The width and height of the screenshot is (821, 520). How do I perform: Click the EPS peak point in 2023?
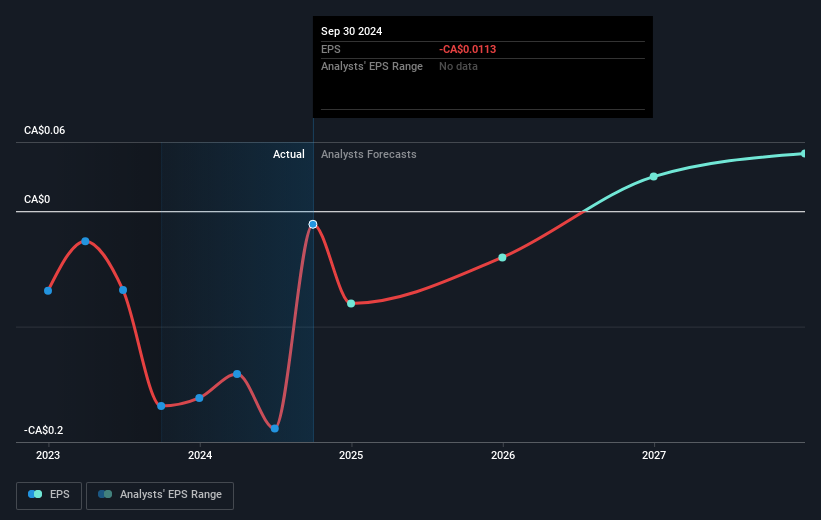(85, 241)
